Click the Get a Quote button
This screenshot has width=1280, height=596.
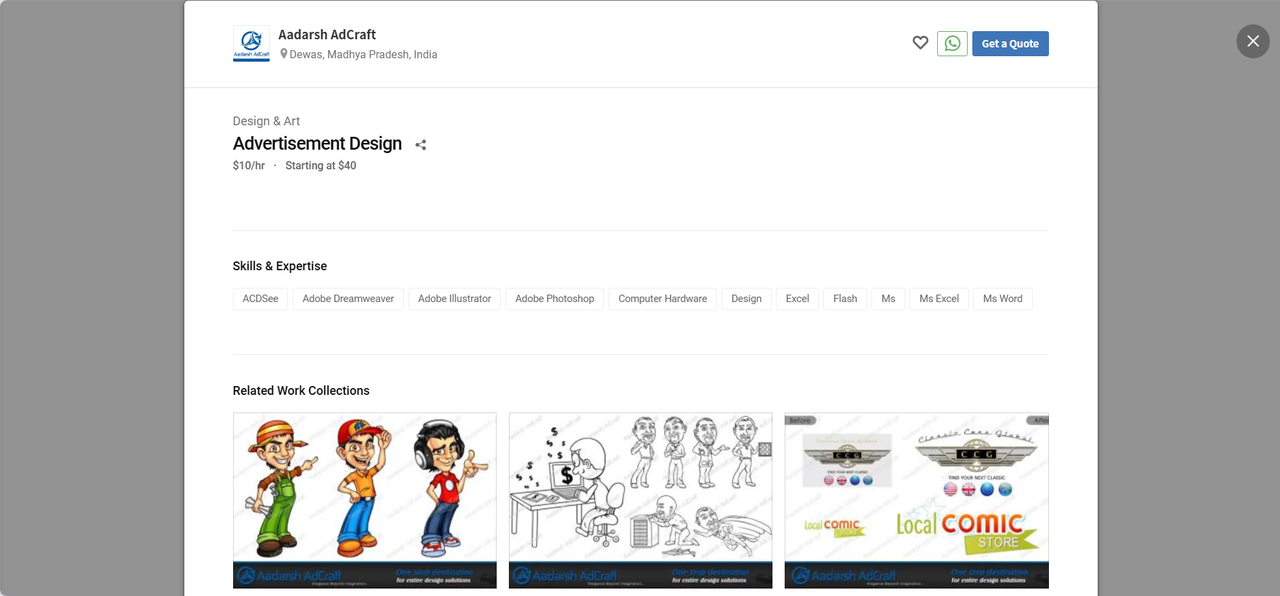(x=1010, y=43)
